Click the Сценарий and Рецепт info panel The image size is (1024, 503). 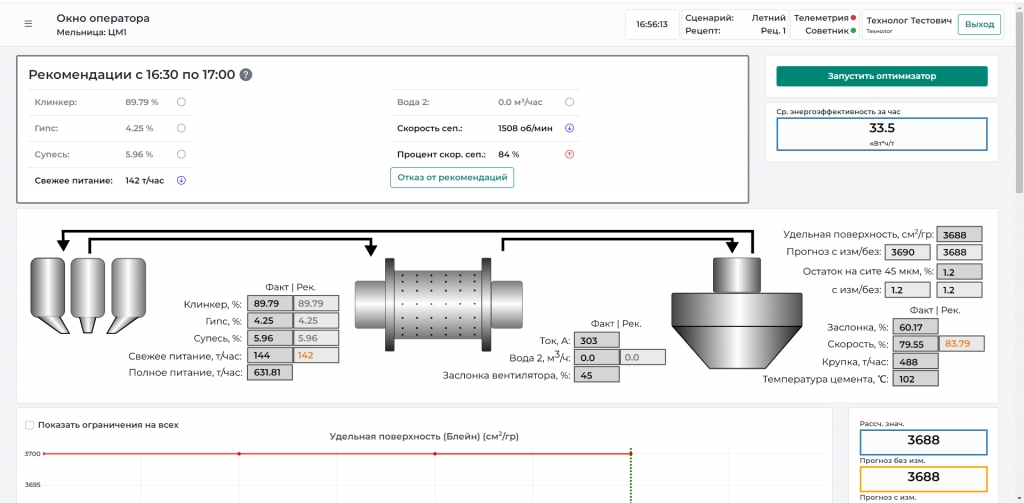point(735,25)
